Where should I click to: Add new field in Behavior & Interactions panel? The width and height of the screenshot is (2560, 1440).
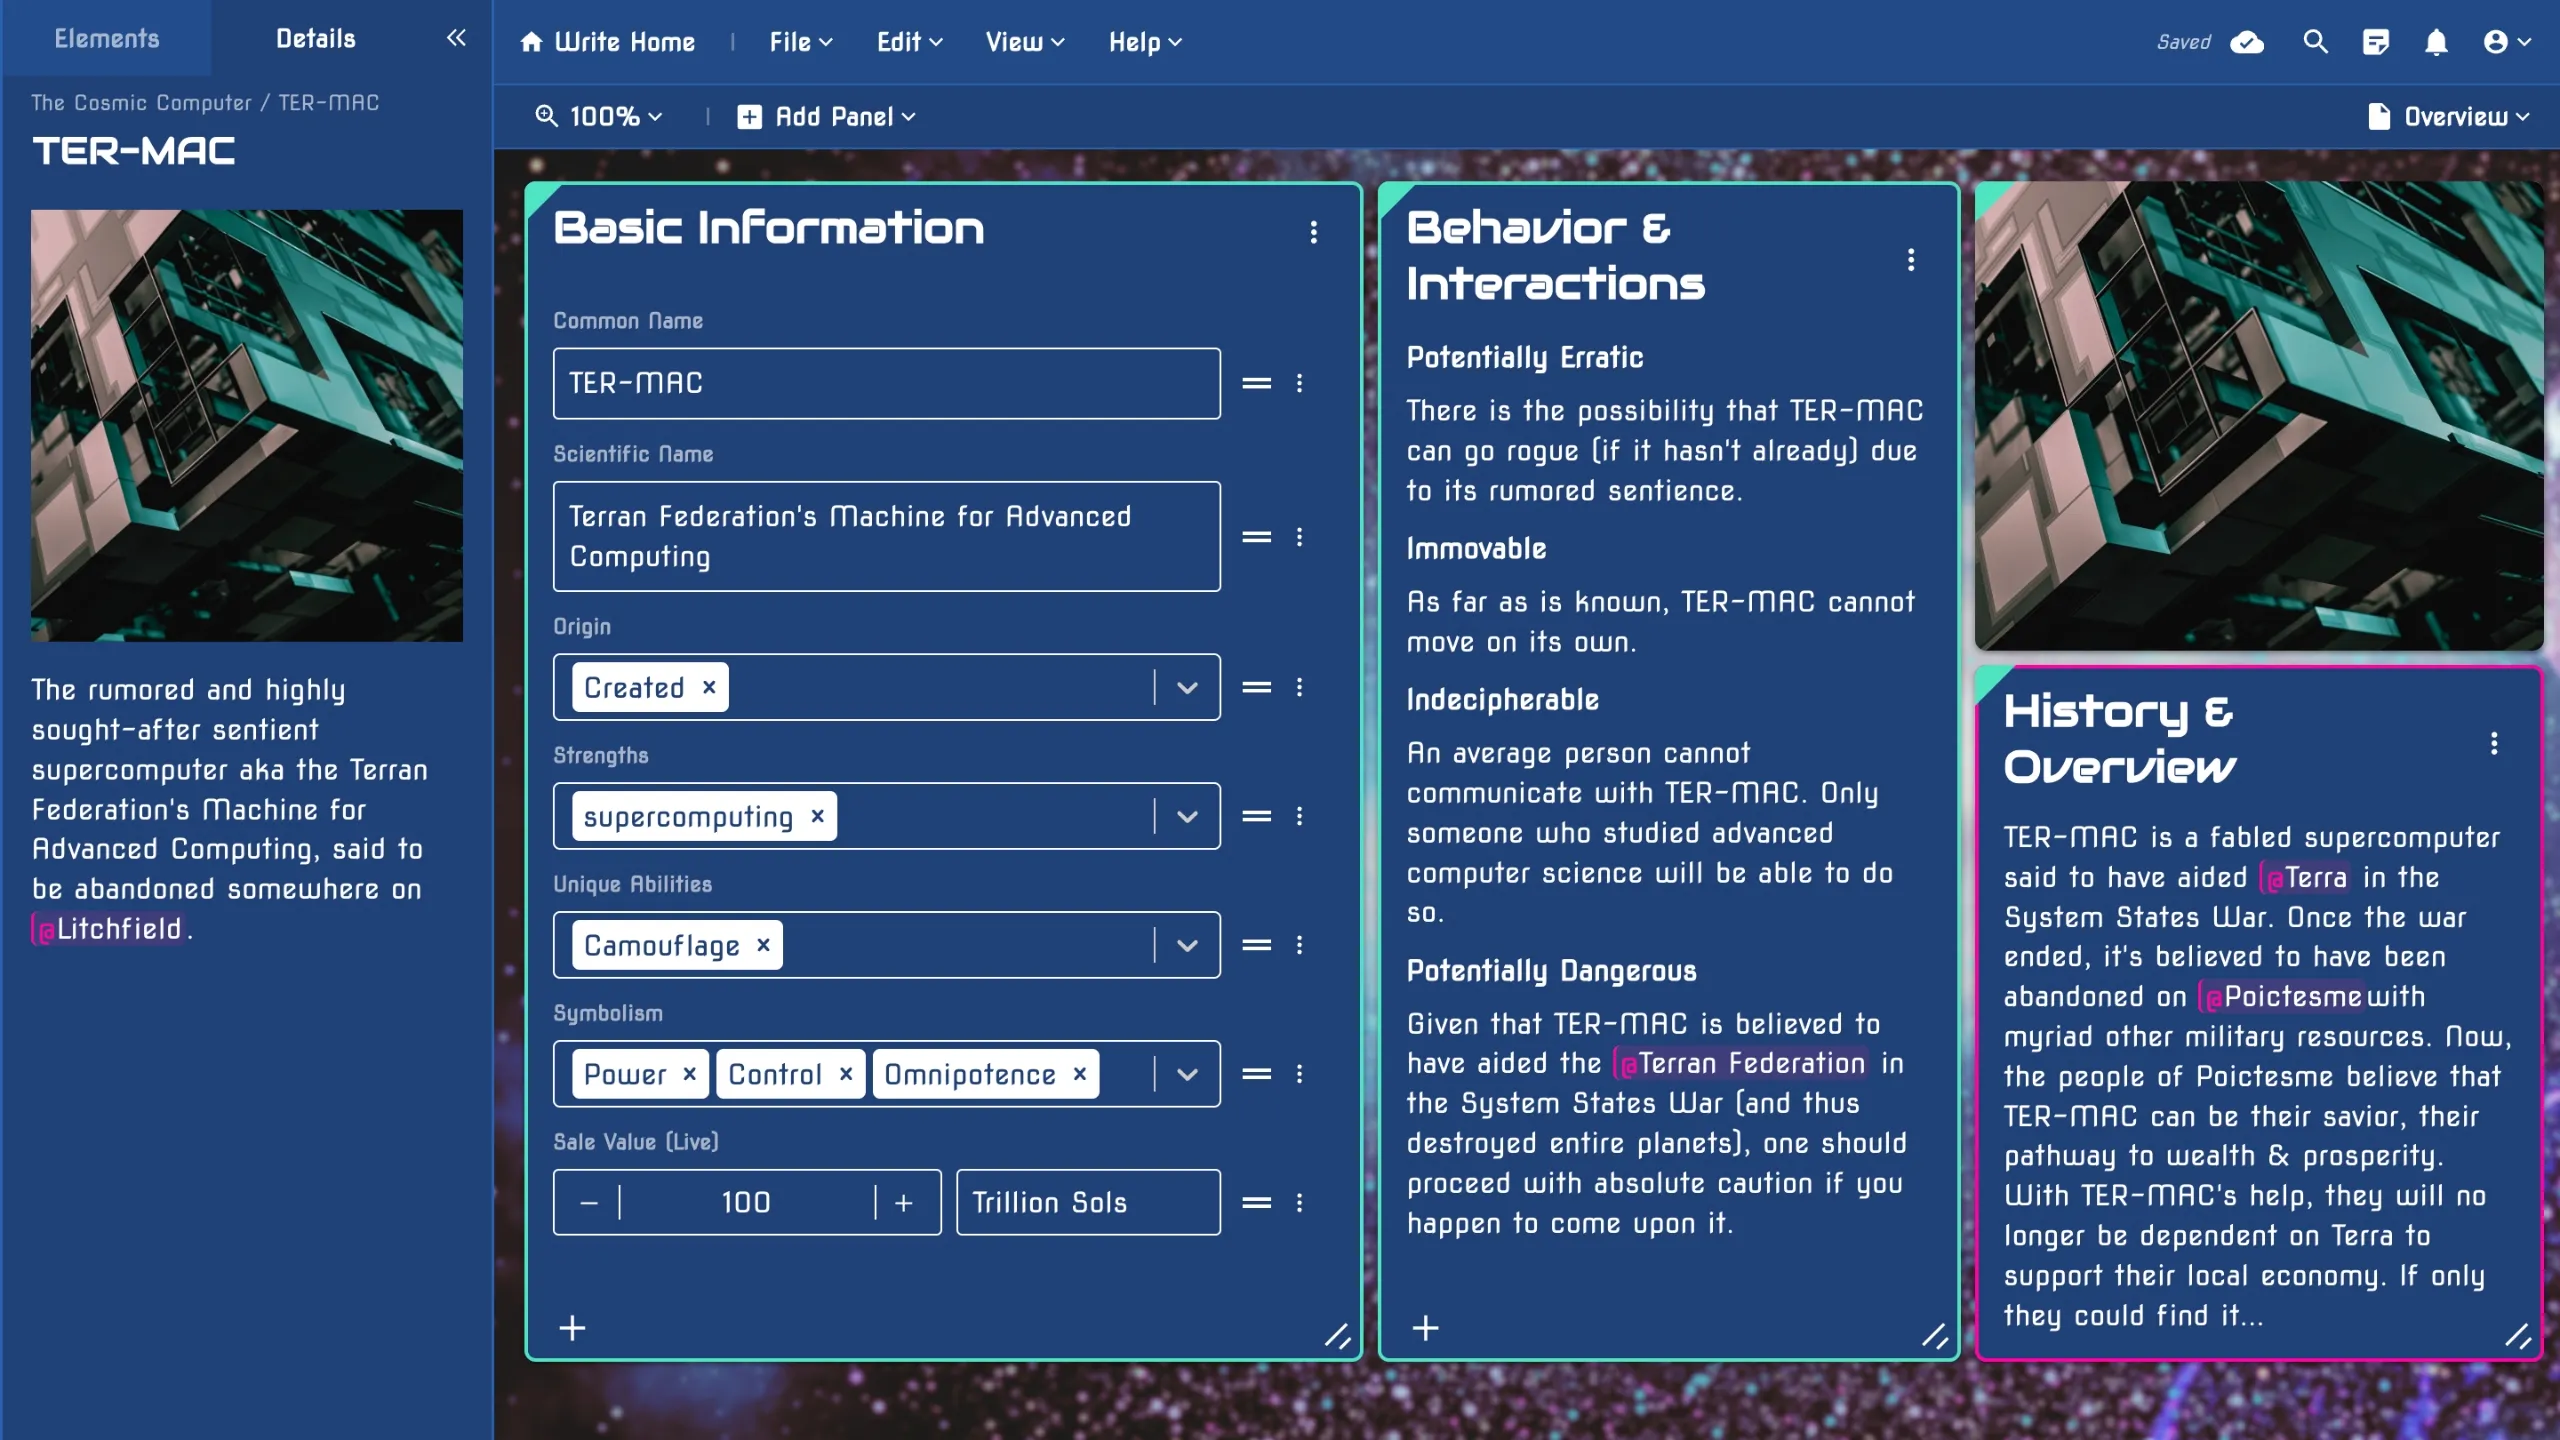click(1425, 1328)
